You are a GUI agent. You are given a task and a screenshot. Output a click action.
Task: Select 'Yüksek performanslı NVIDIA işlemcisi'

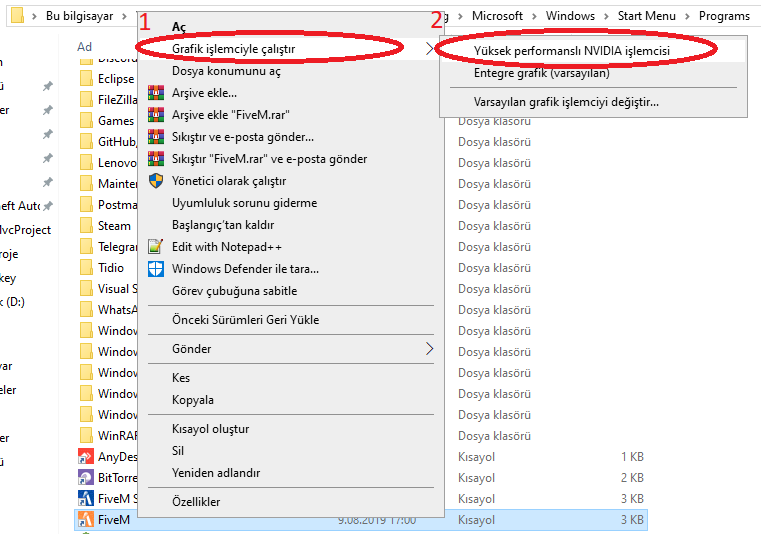pos(572,50)
